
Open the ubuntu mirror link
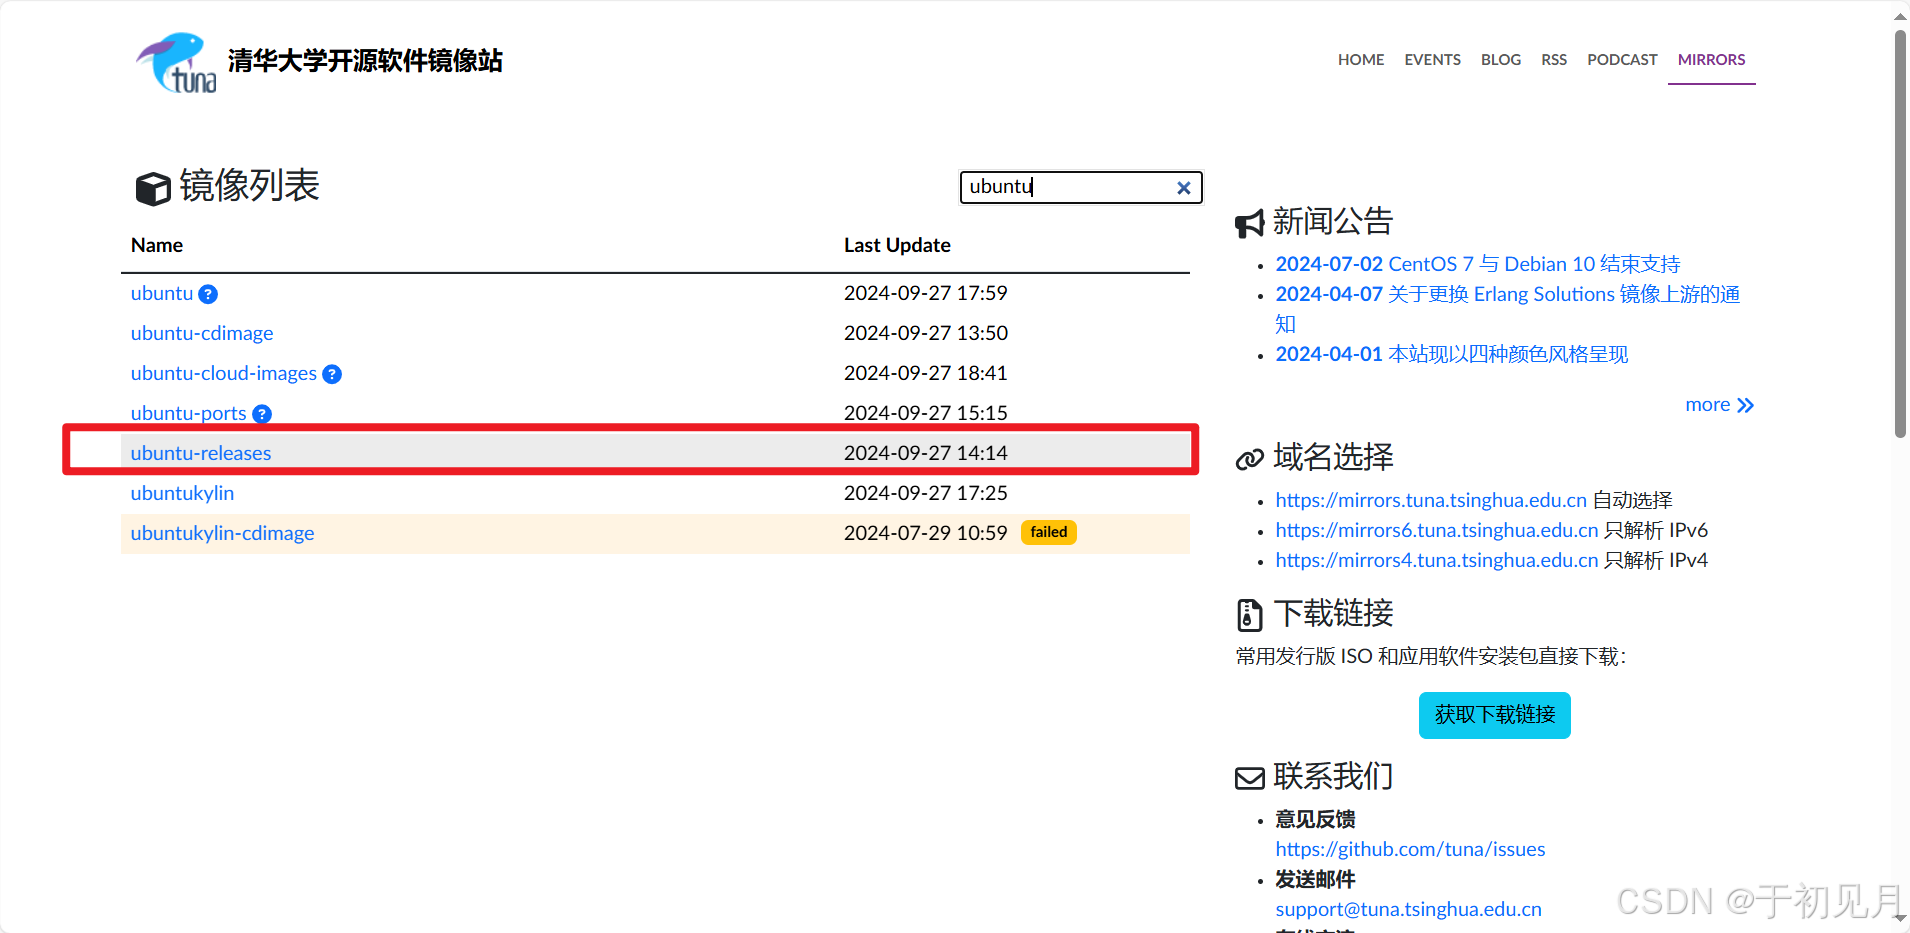point(162,293)
